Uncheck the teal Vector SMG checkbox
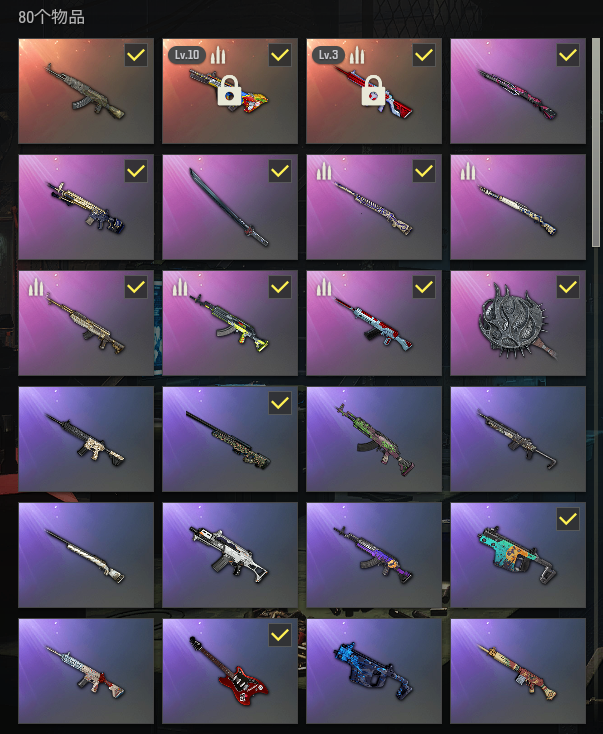Screen dimensions: 603x734 point(568,519)
